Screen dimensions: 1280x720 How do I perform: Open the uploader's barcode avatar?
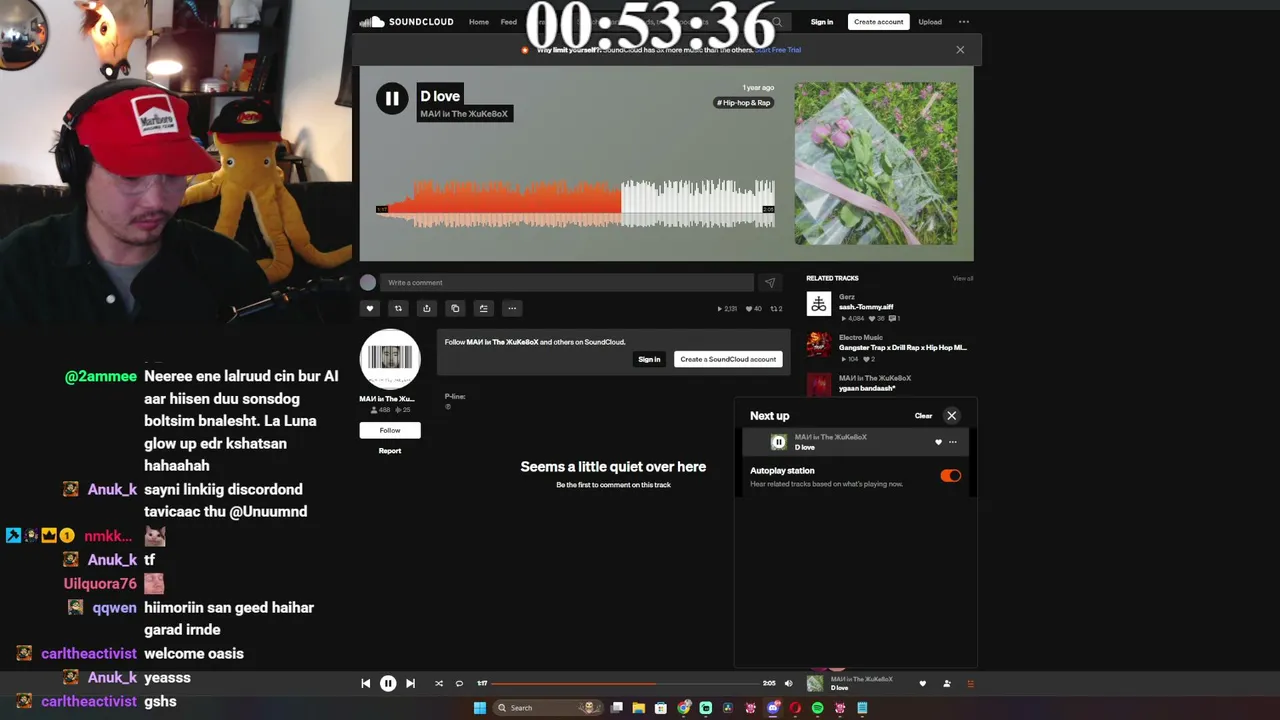tap(390, 359)
